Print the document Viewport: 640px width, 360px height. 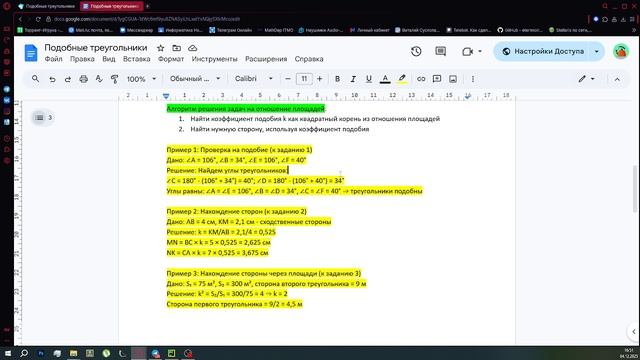(x=84, y=79)
